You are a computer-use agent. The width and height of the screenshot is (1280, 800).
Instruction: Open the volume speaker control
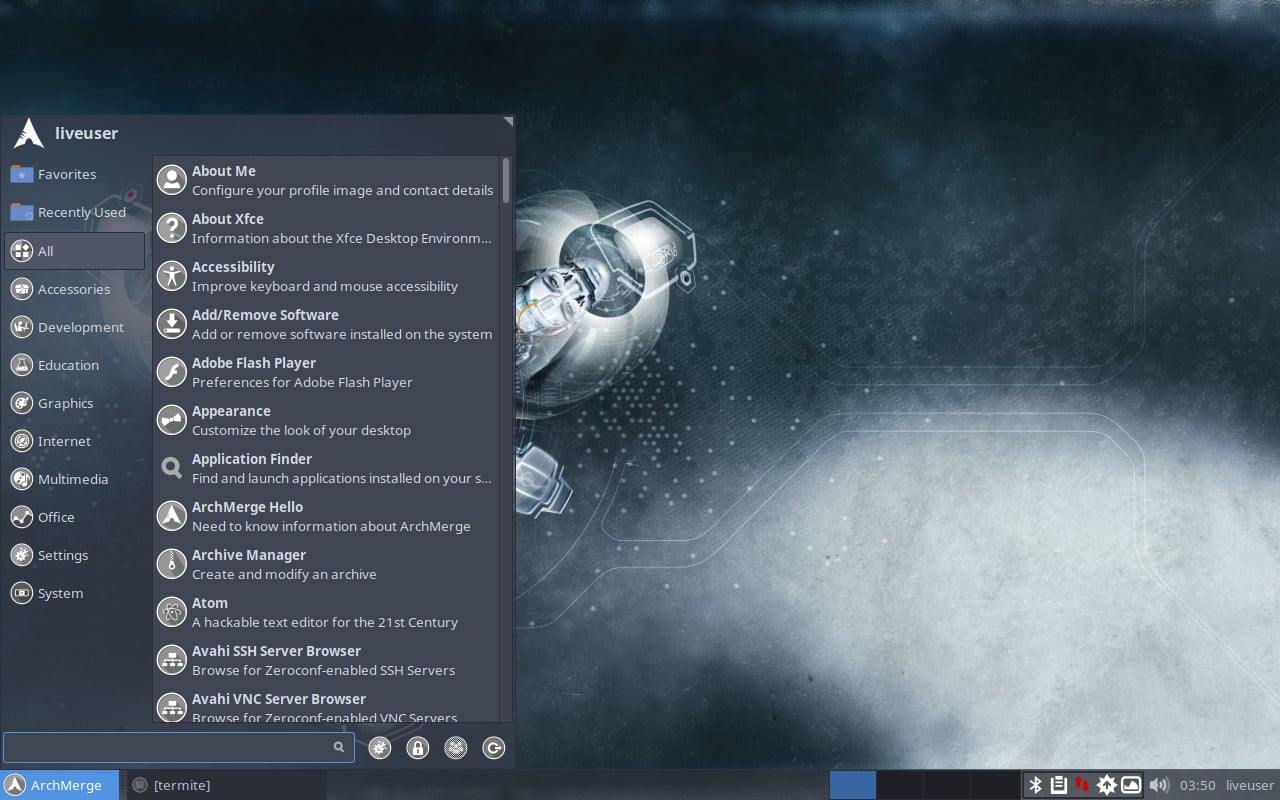(x=1159, y=785)
